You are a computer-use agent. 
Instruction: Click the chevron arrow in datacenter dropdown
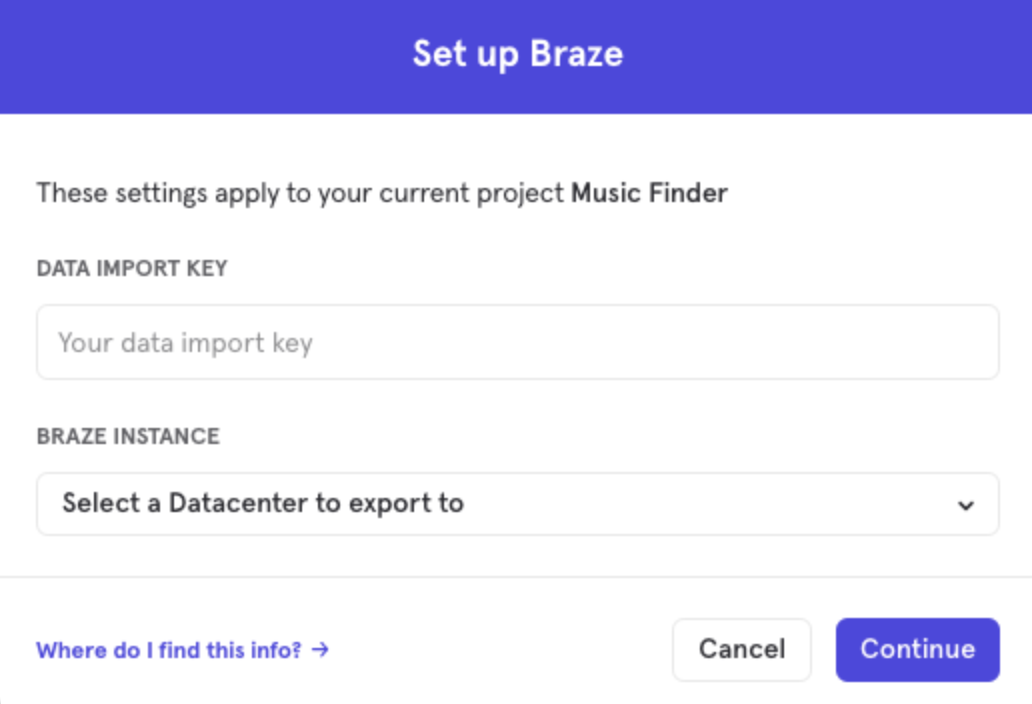pos(965,505)
